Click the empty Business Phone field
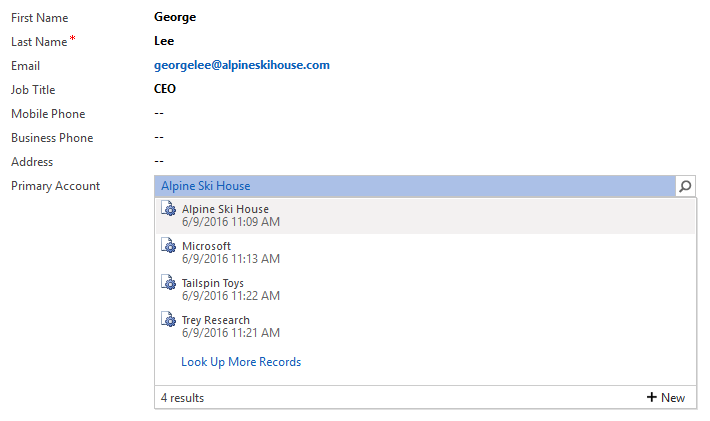This screenshot has height=421, width=710. tap(159, 137)
